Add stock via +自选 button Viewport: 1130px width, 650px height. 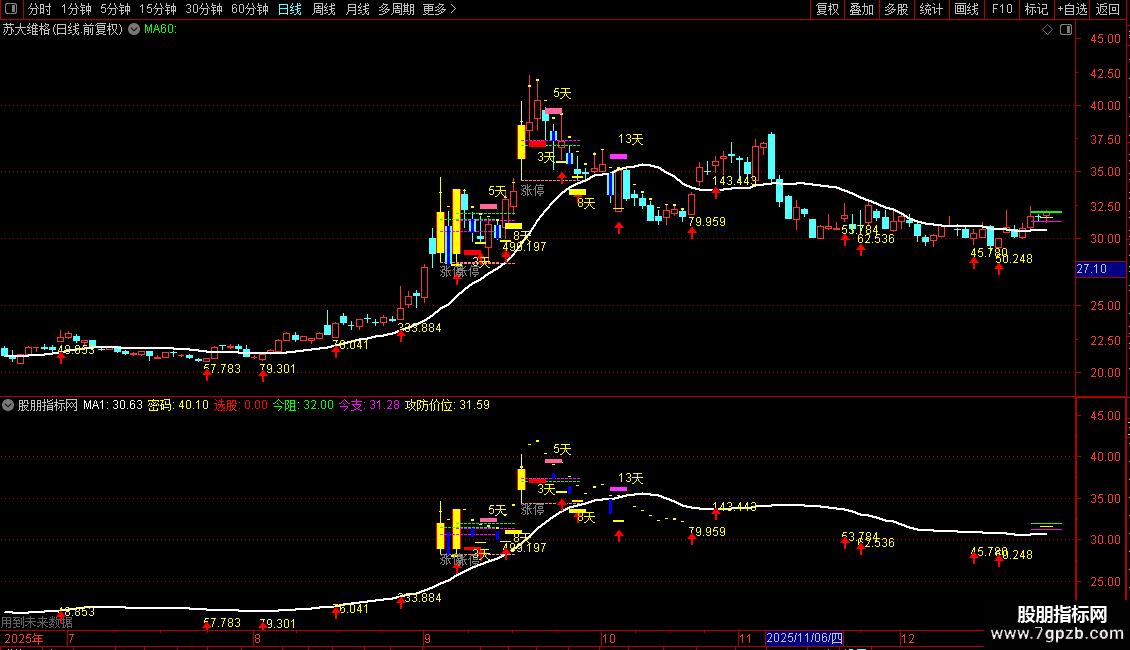click(x=1072, y=9)
